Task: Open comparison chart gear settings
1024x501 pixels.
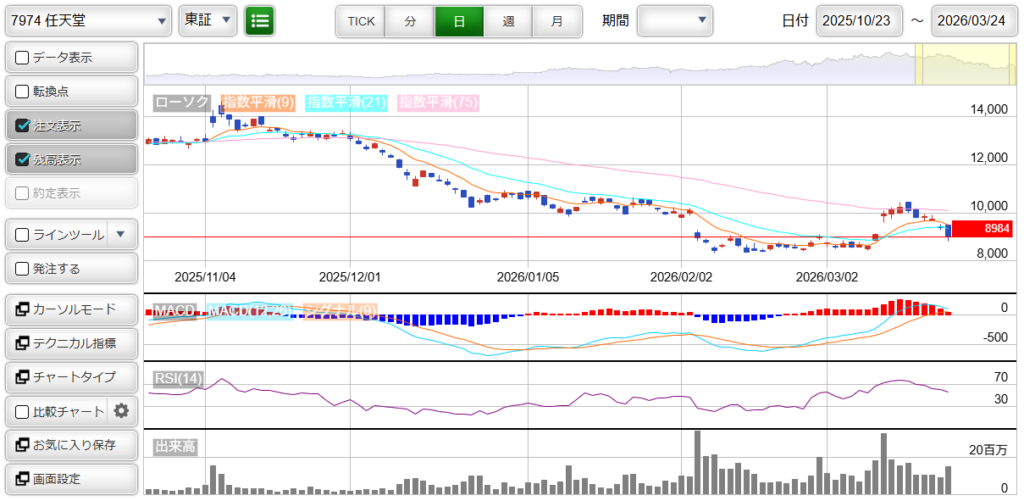Action: pyautogui.click(x=122, y=411)
